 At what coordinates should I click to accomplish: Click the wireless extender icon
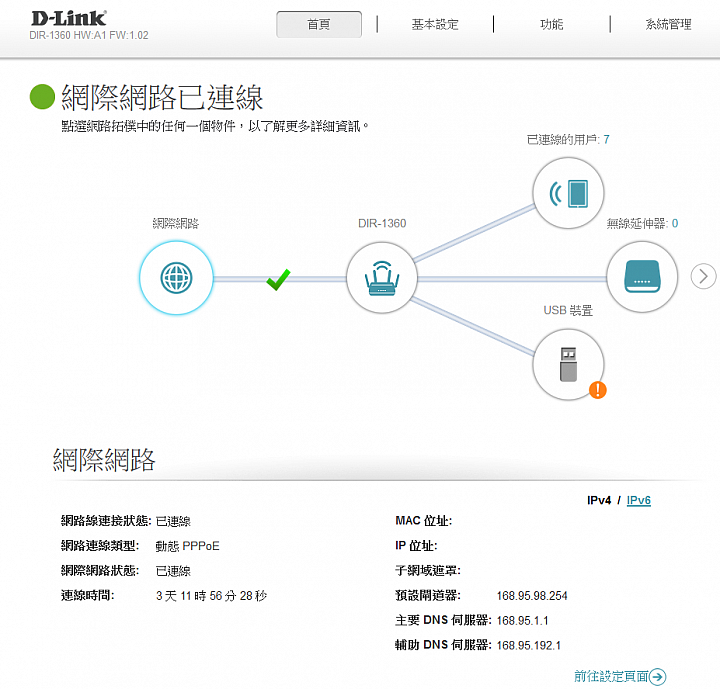pos(642,277)
